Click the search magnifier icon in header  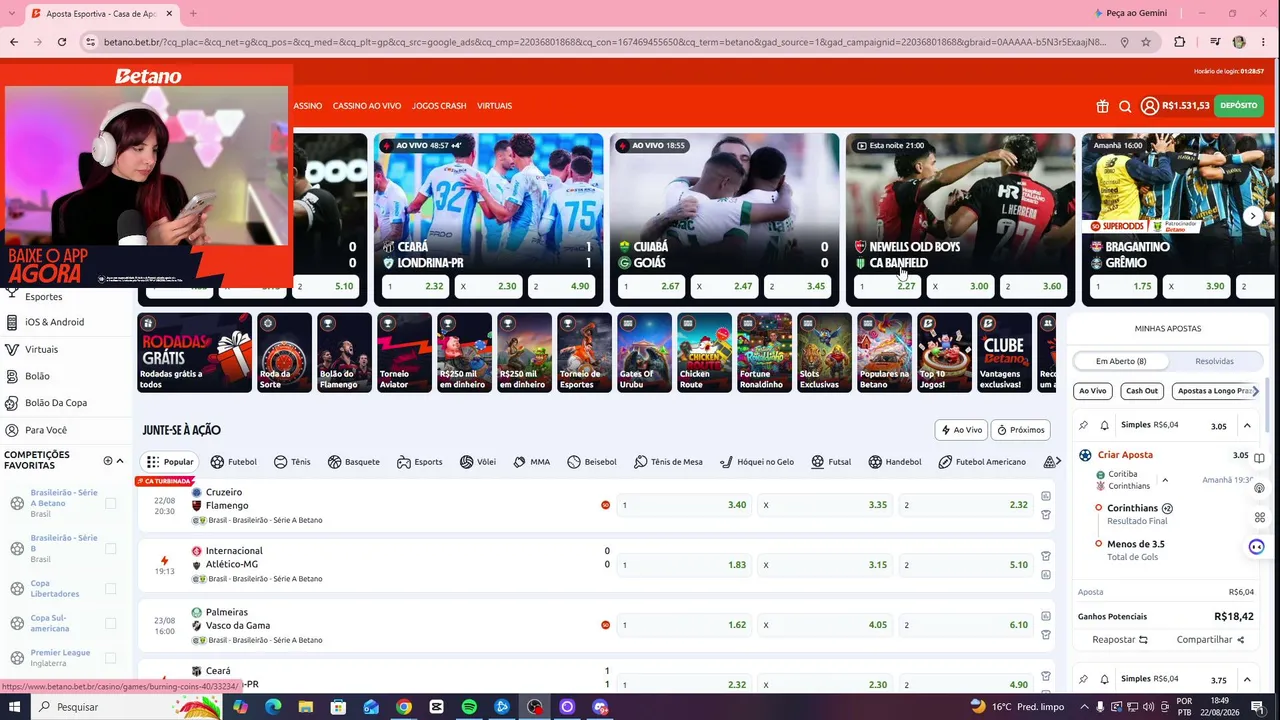[x=1125, y=106]
